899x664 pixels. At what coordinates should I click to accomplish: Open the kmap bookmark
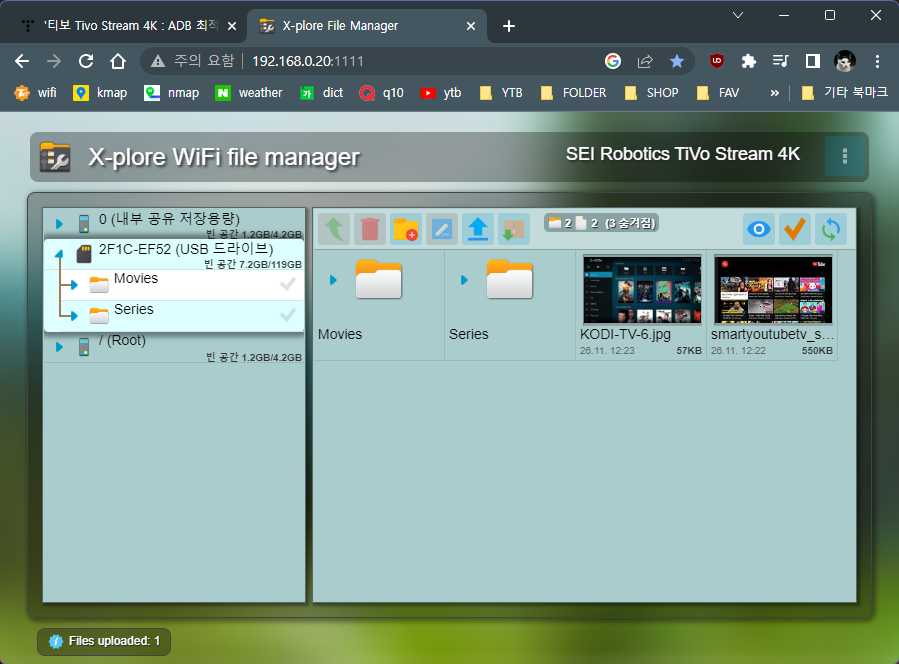click(x=100, y=92)
